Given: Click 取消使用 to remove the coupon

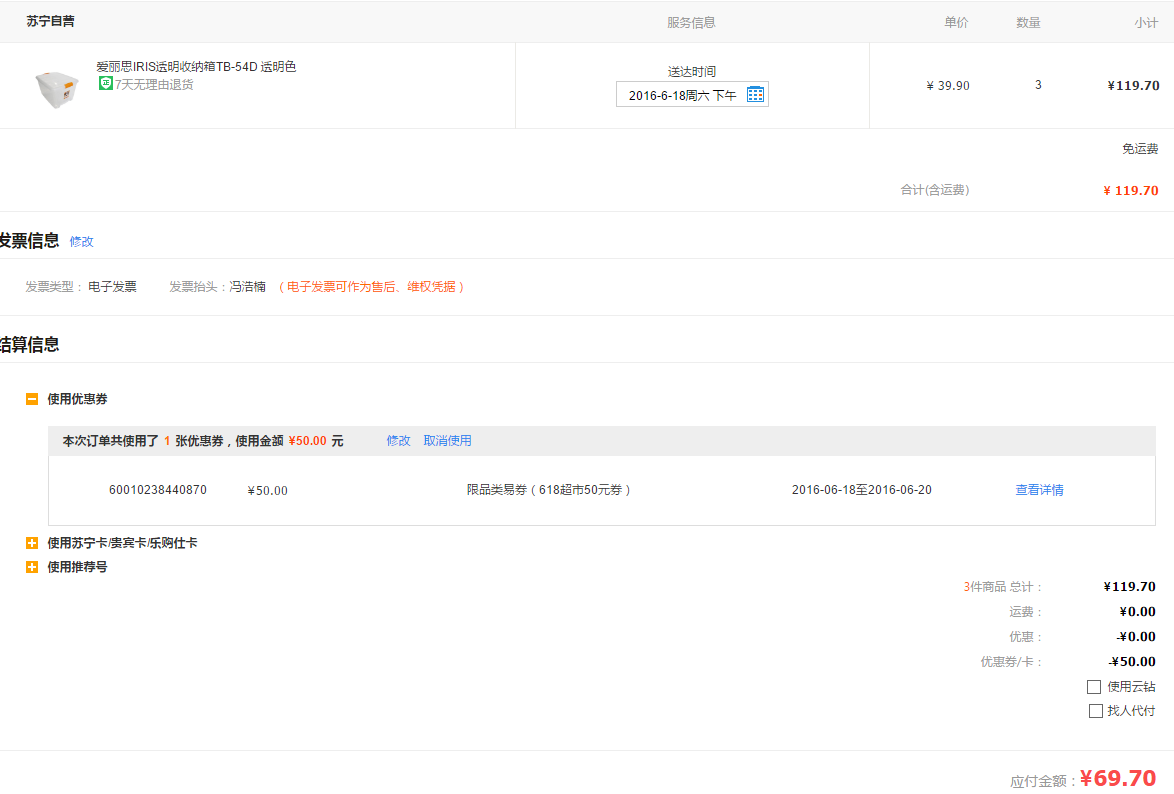Looking at the screenshot, I should click(x=448, y=440).
